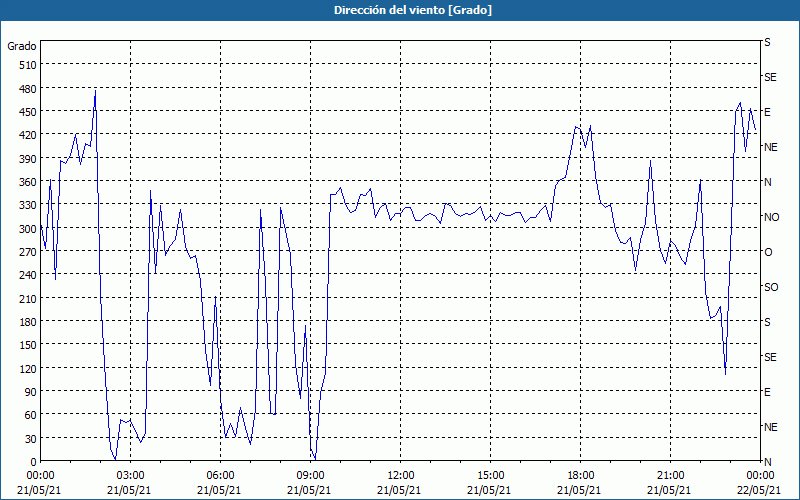This screenshot has height=500, width=800.
Task: Select the 300 value on left axis
Action: (28, 229)
